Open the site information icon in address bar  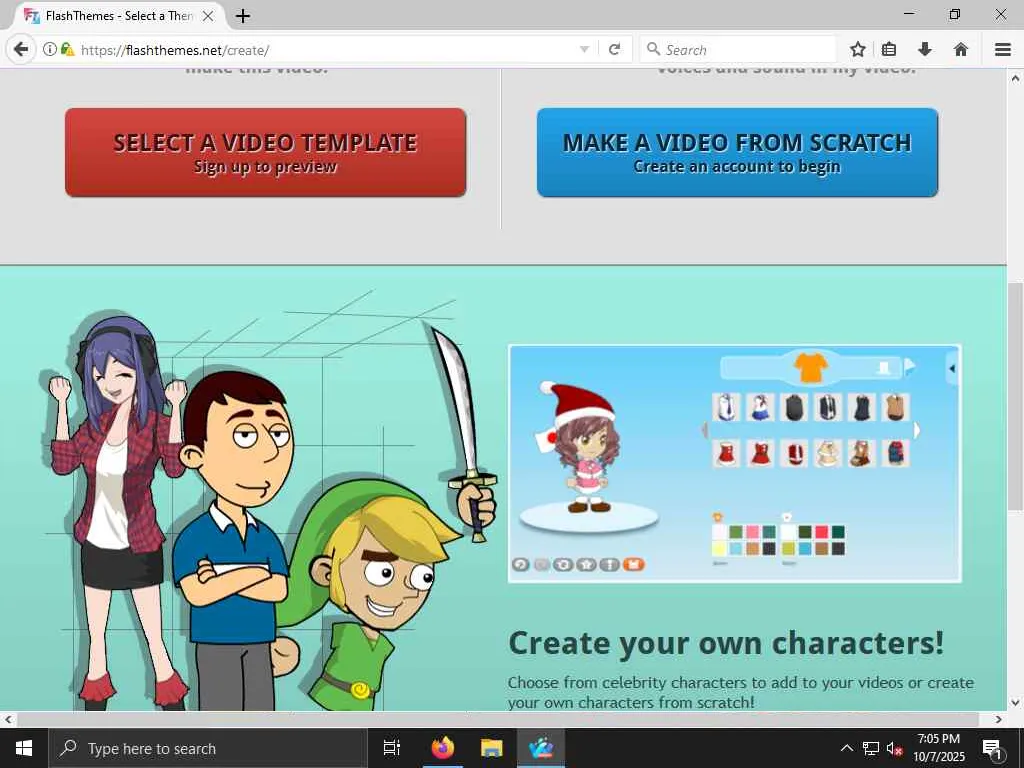pos(50,49)
